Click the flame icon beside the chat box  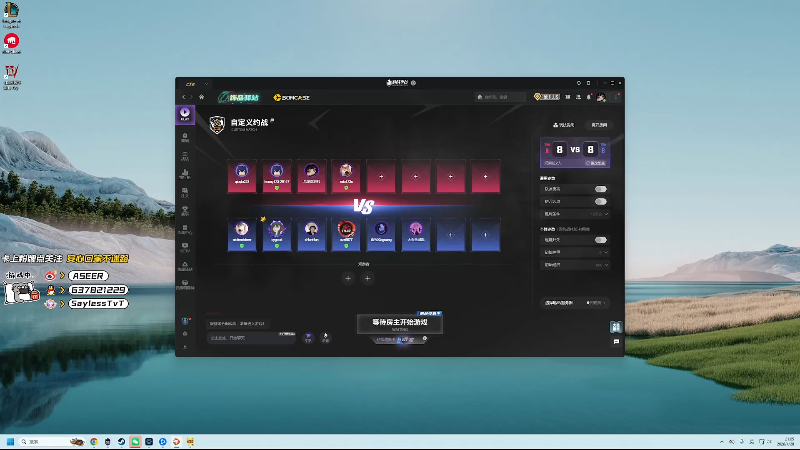coord(326,337)
